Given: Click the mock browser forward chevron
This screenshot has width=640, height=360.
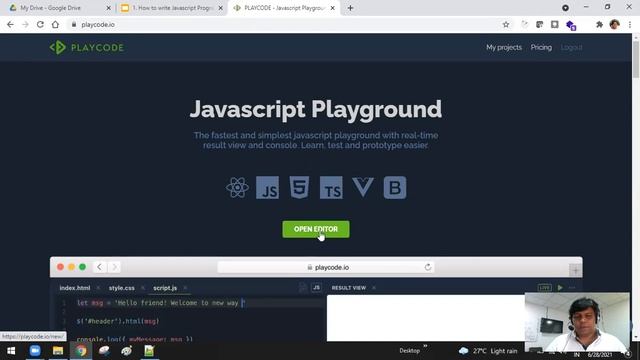Looking at the screenshot, I should [114, 267].
